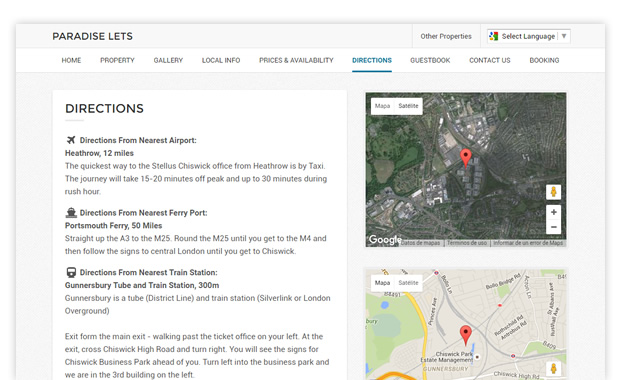Switch top map to Satélite view
620x380 pixels.
[408, 106]
